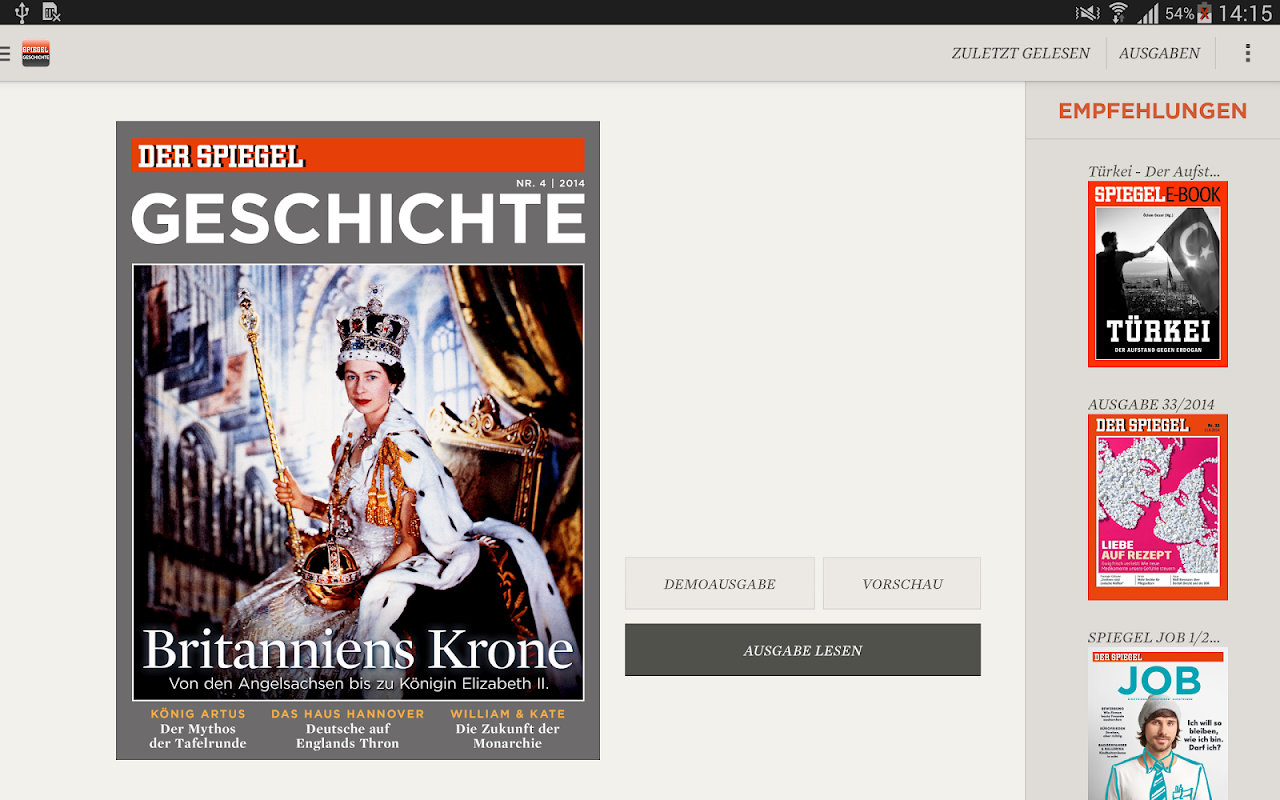1280x800 pixels.
Task: Open the Türkei e-book cover
Action: coord(1158,274)
